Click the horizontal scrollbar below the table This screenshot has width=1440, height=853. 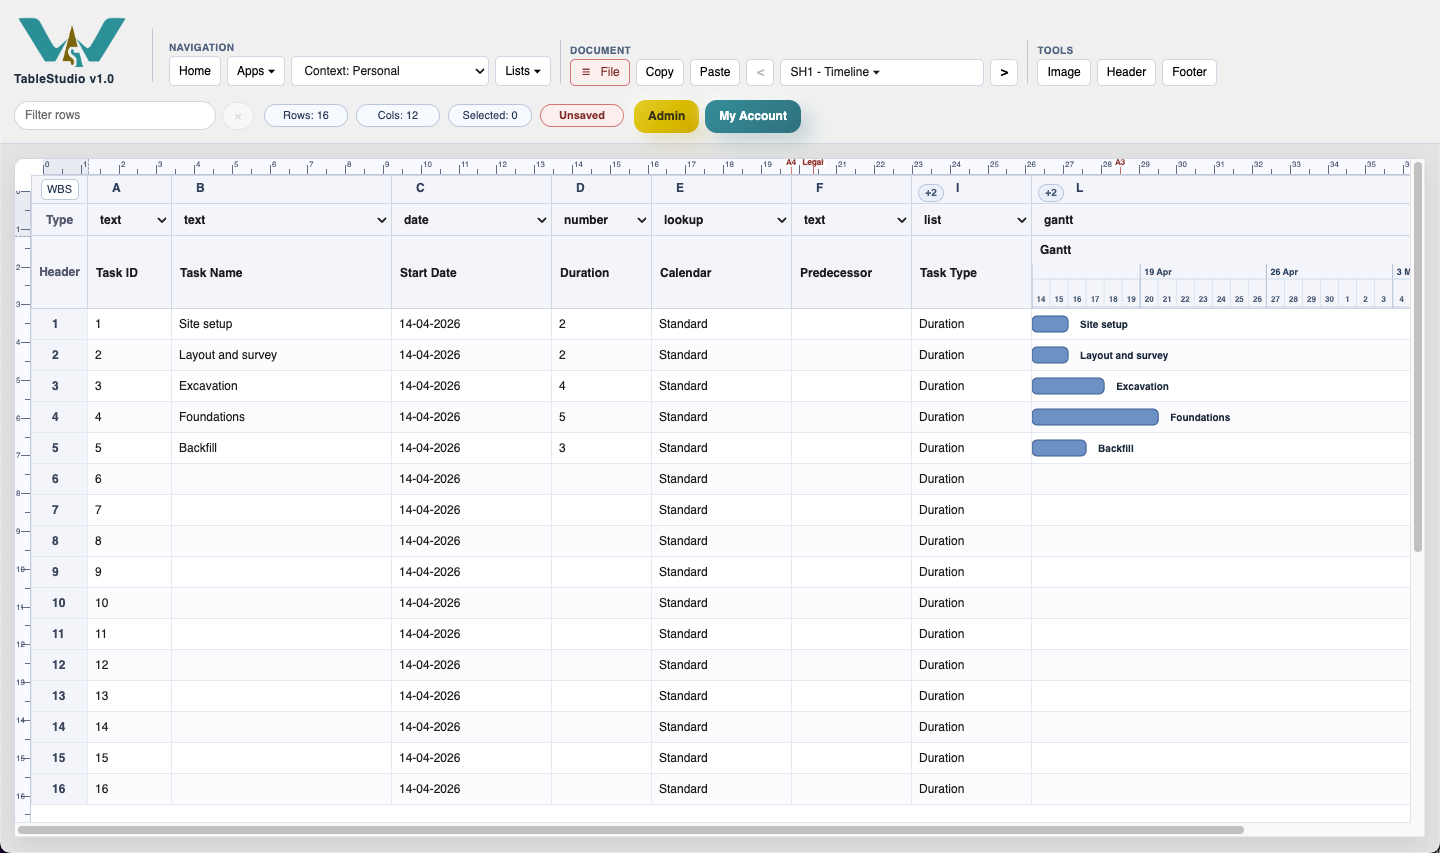pyautogui.click(x=631, y=830)
